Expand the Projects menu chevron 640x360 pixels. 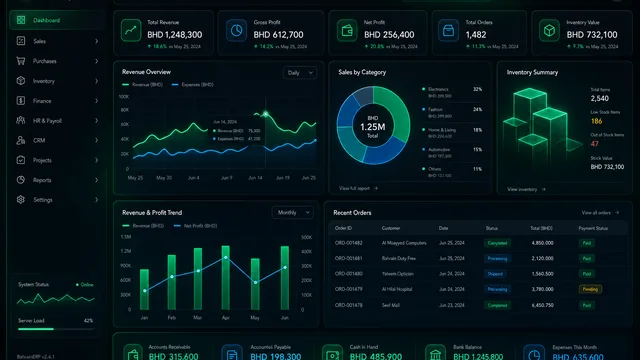96,160
